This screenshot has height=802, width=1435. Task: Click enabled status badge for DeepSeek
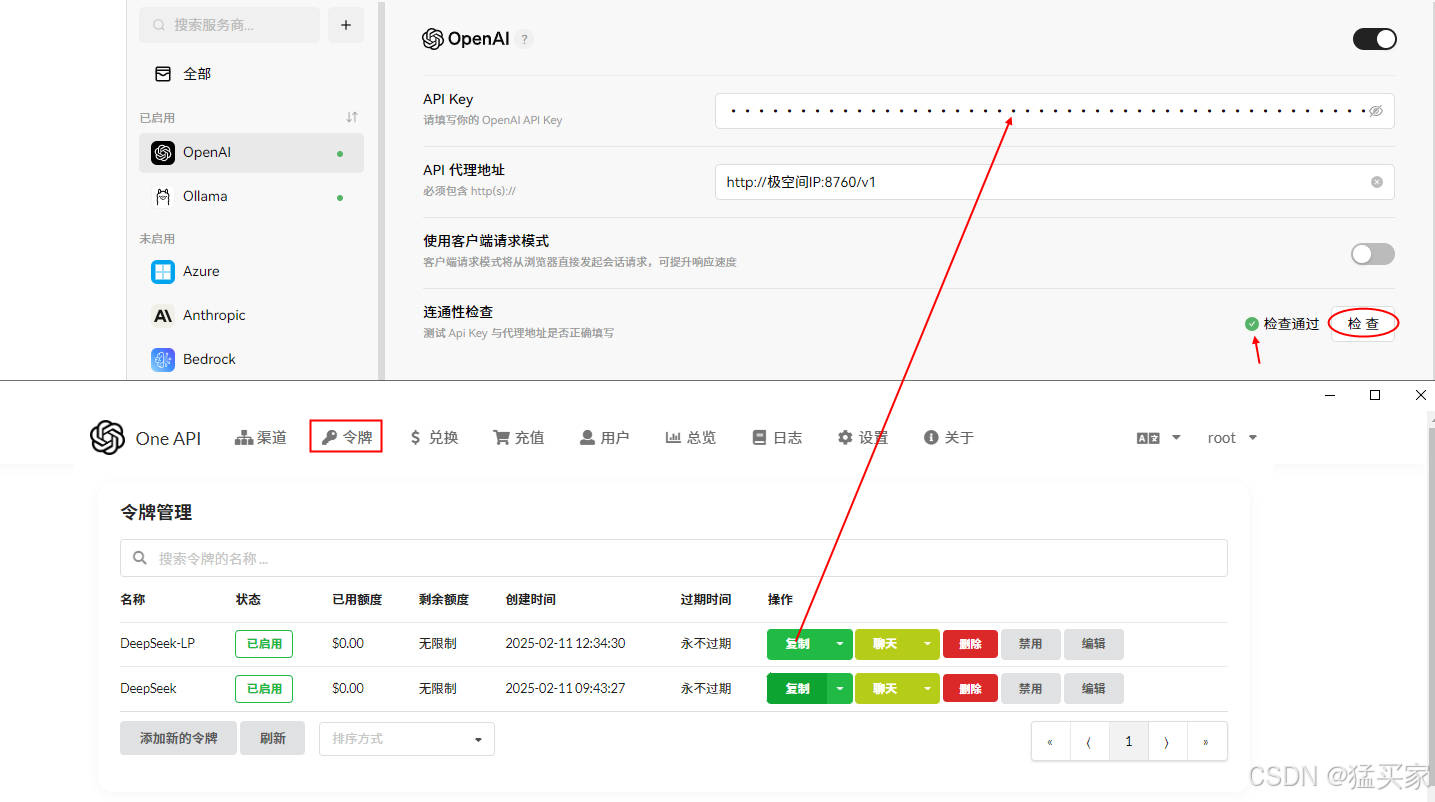264,689
